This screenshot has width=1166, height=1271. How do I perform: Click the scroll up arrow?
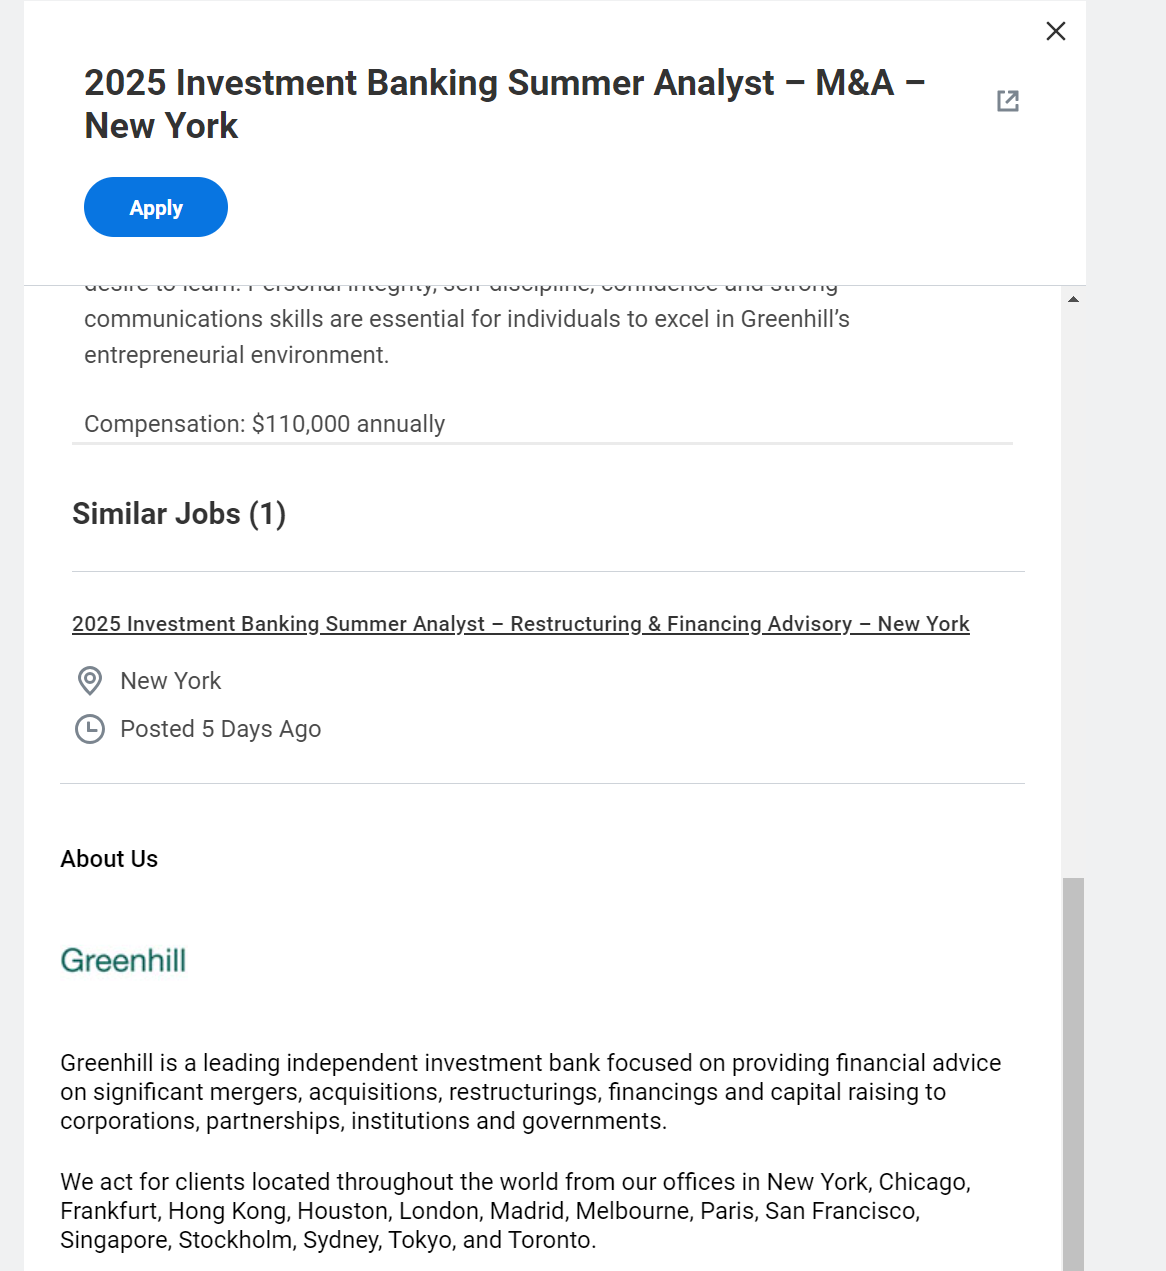pos(1073,299)
